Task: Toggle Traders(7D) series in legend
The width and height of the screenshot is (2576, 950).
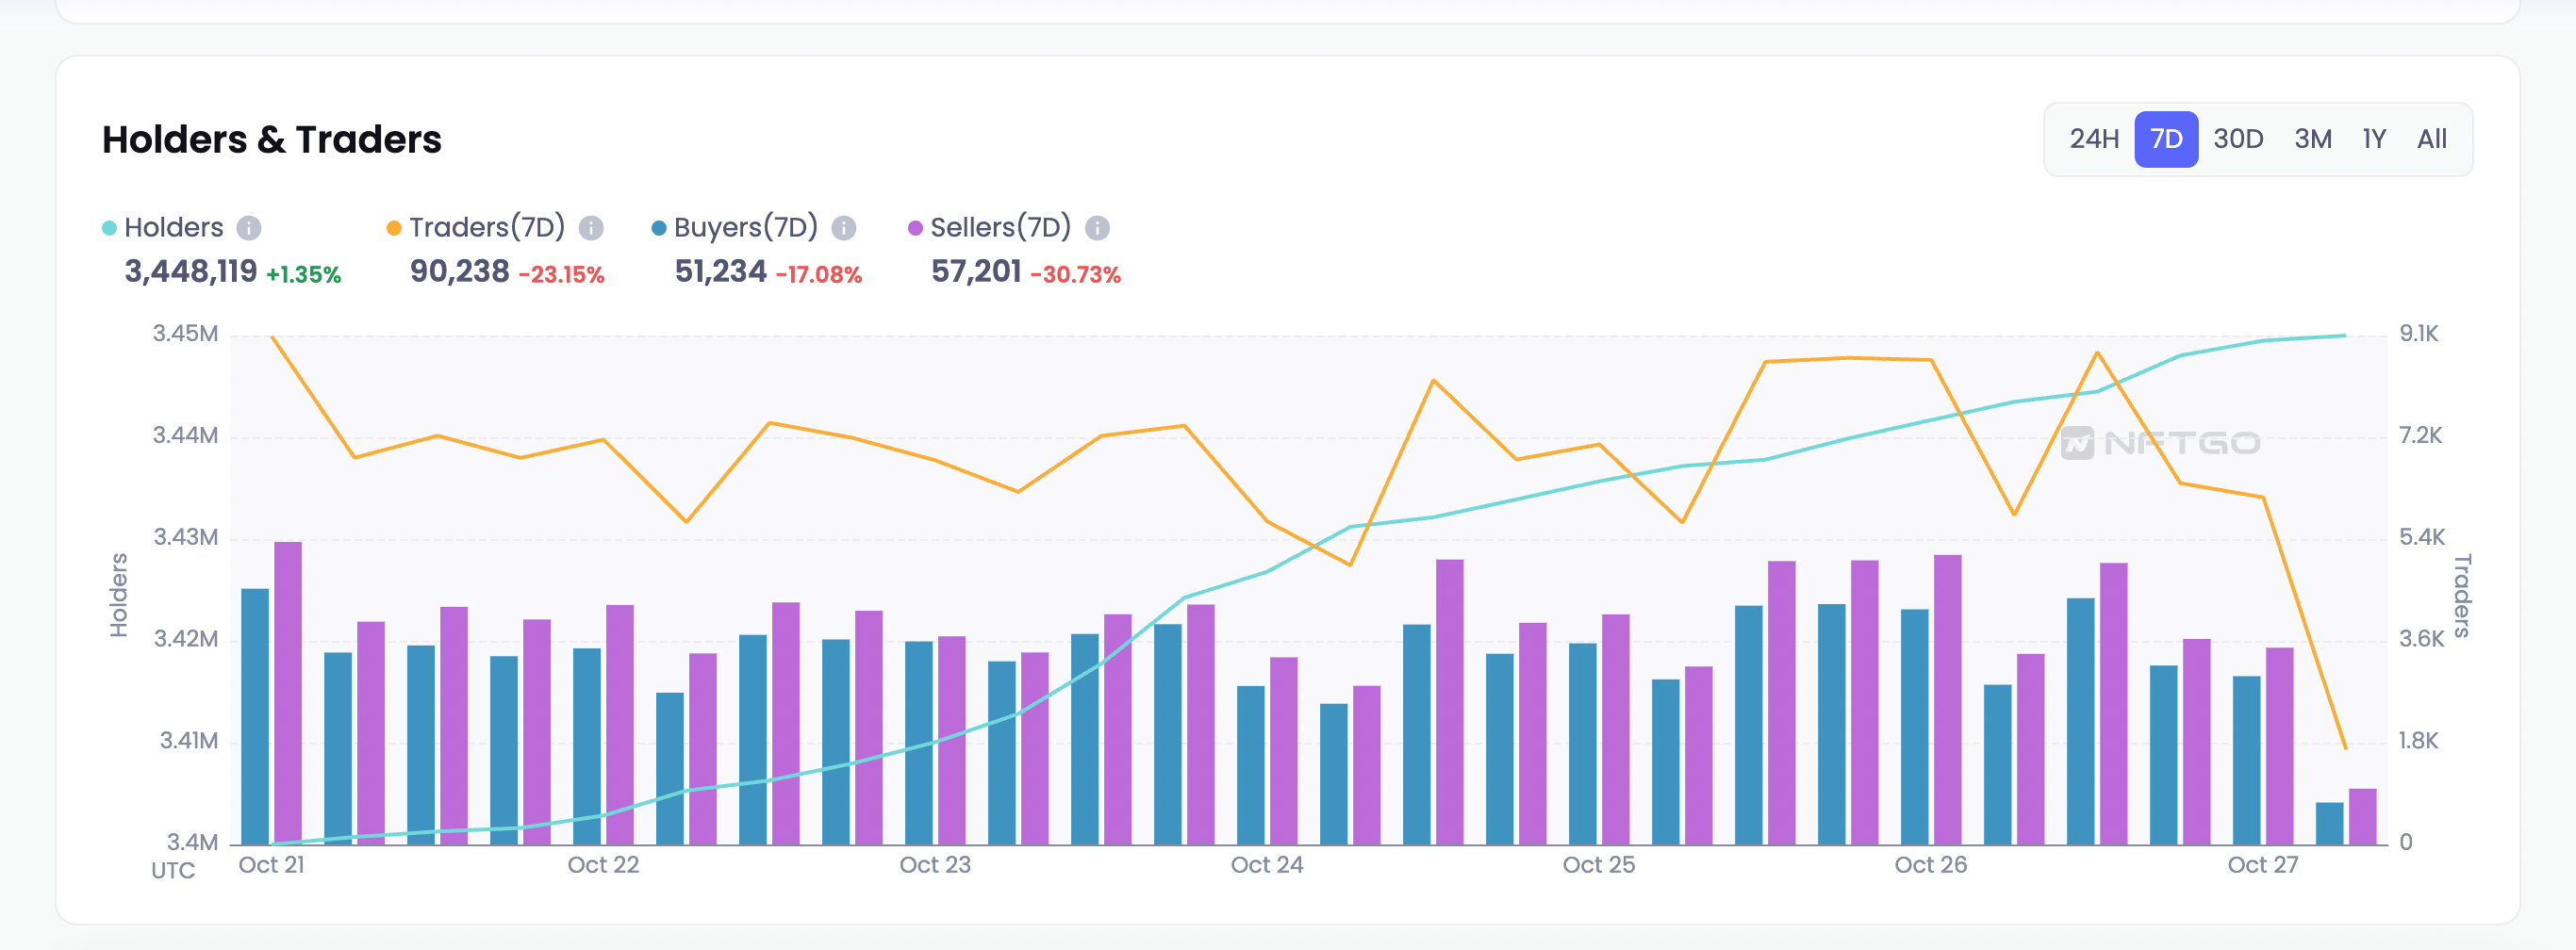Action: coord(487,227)
